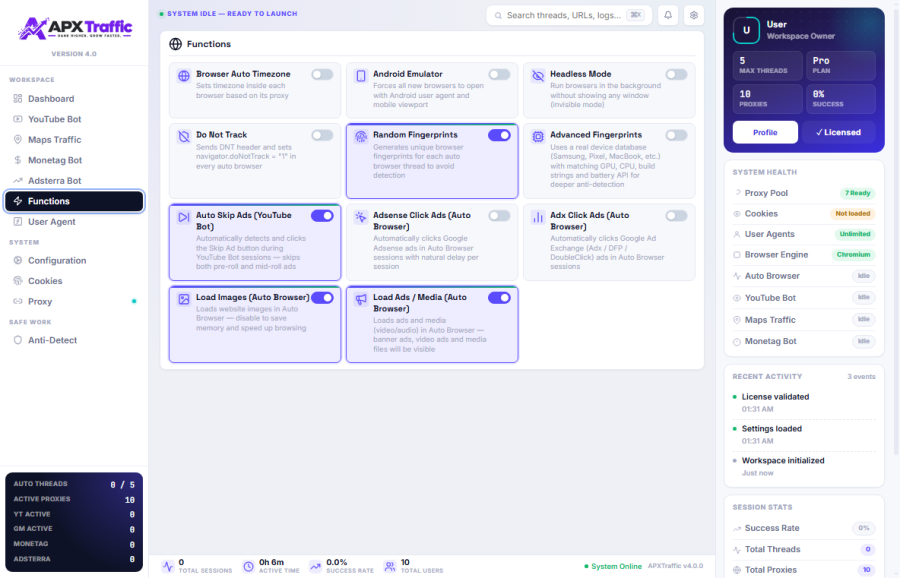Click the Adx Click Ads bar chart icon

(x=538, y=217)
